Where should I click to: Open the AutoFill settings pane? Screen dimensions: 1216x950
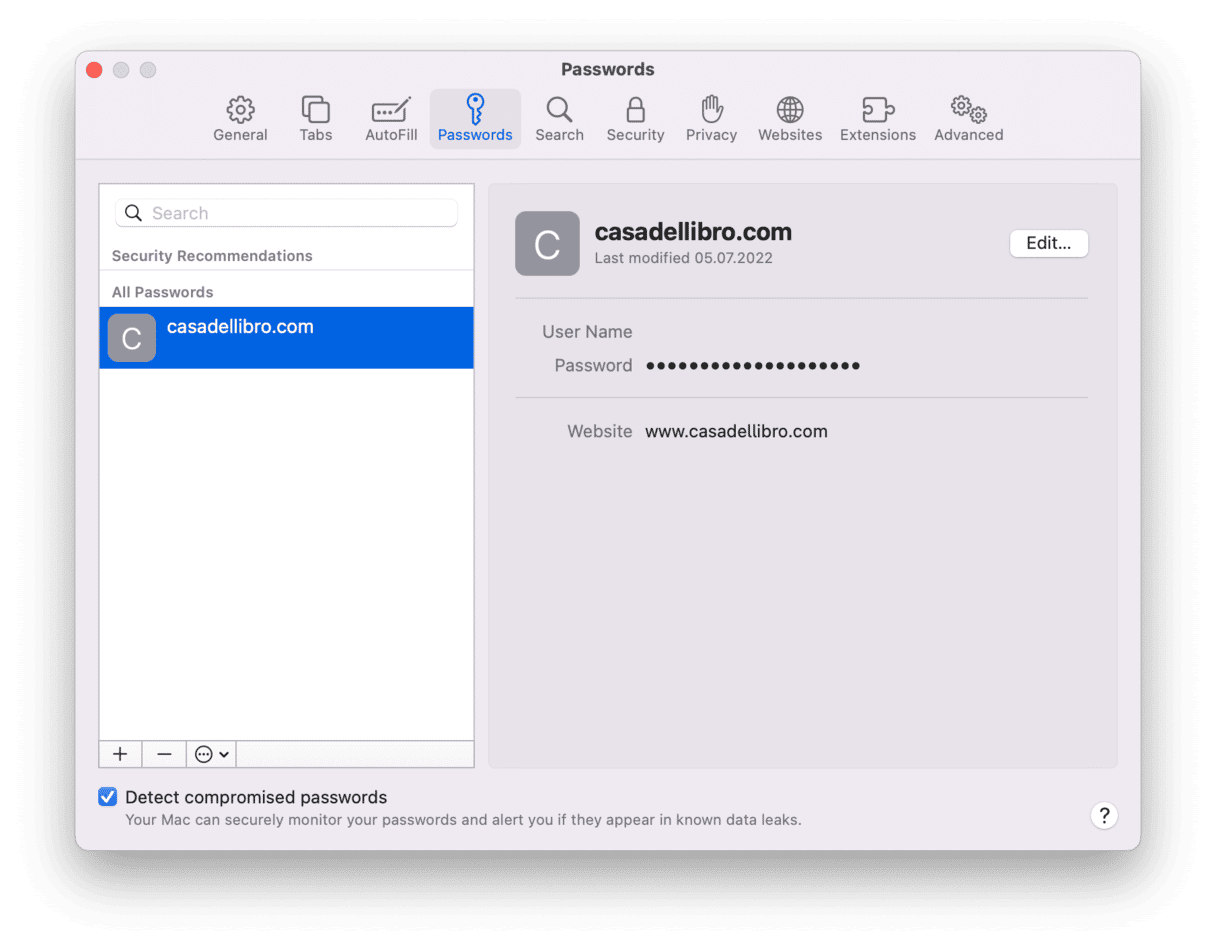(391, 119)
